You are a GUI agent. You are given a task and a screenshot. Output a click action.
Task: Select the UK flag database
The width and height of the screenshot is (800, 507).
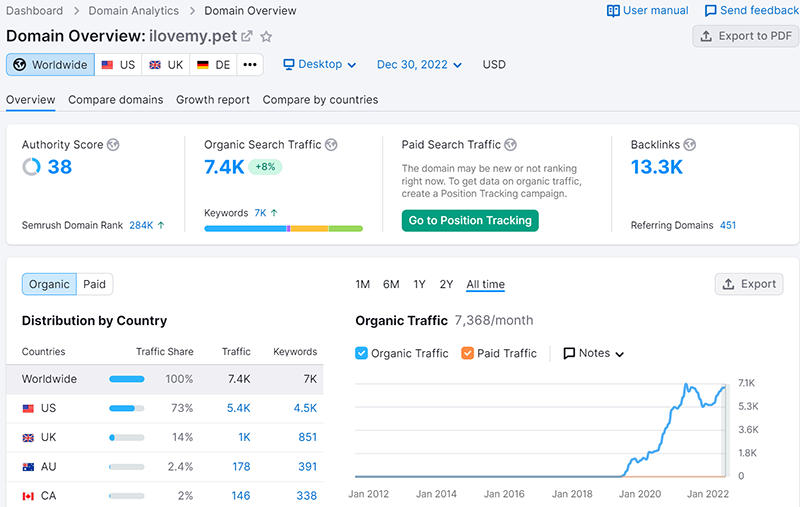[x=155, y=65]
